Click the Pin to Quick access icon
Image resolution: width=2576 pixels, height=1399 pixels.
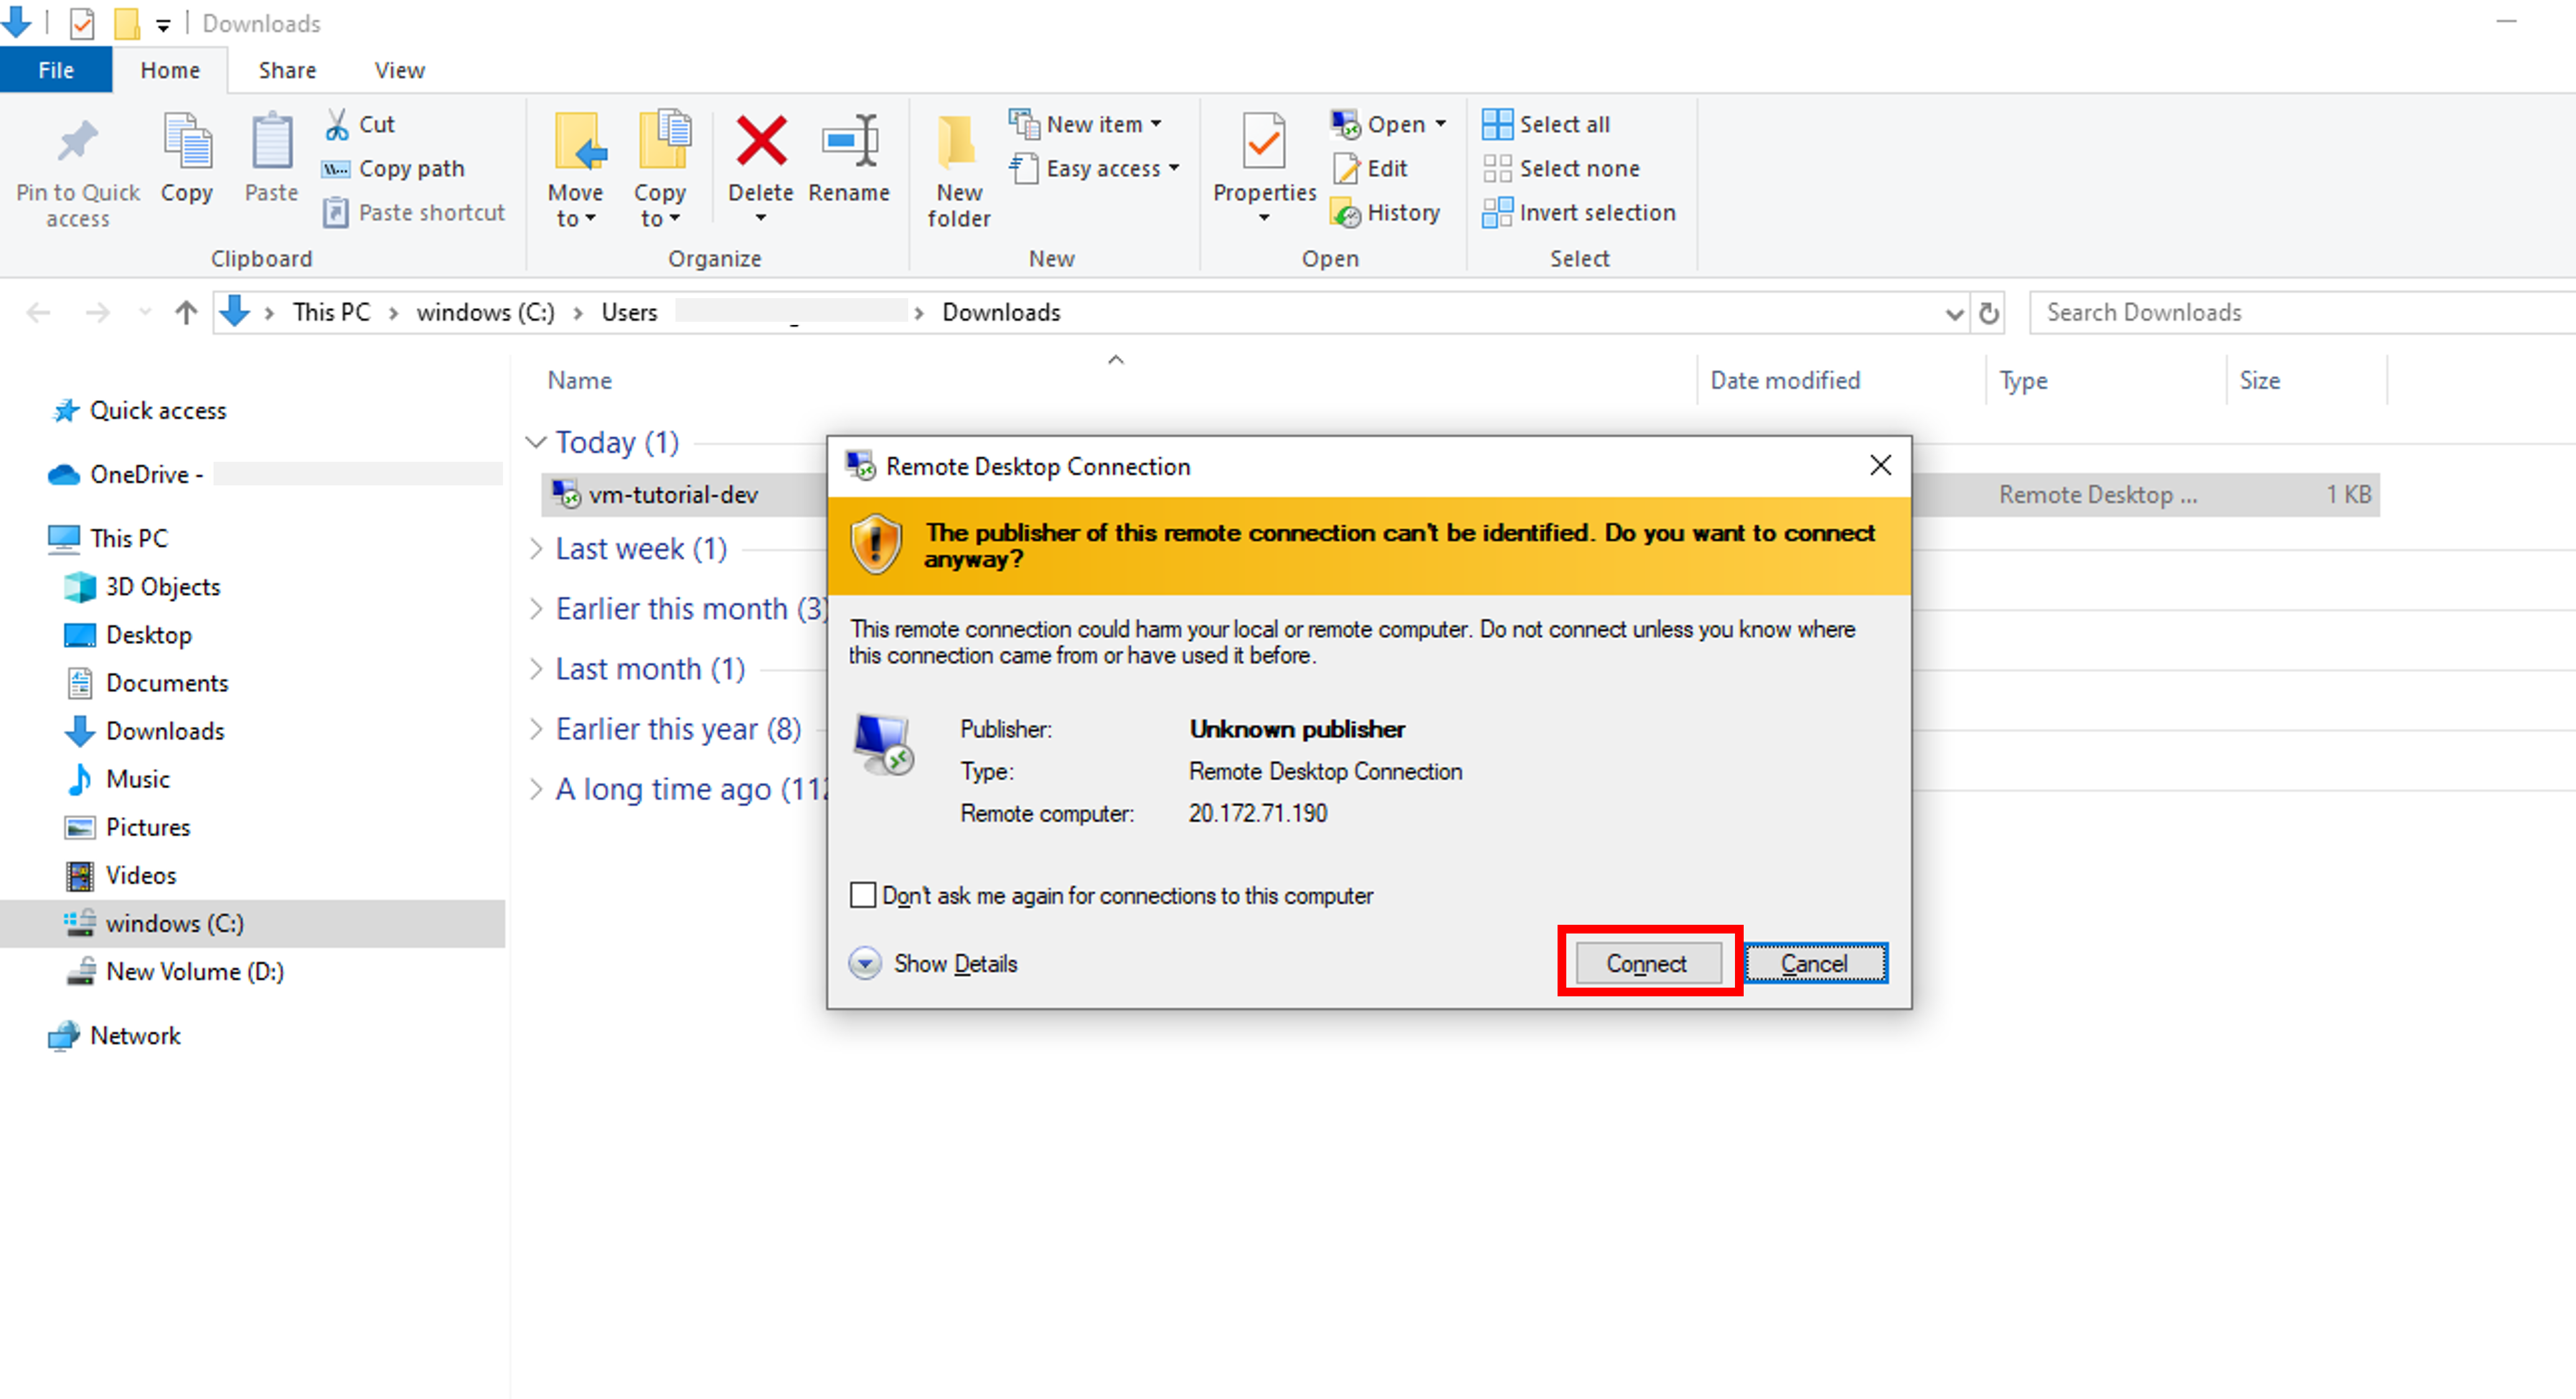(77, 141)
